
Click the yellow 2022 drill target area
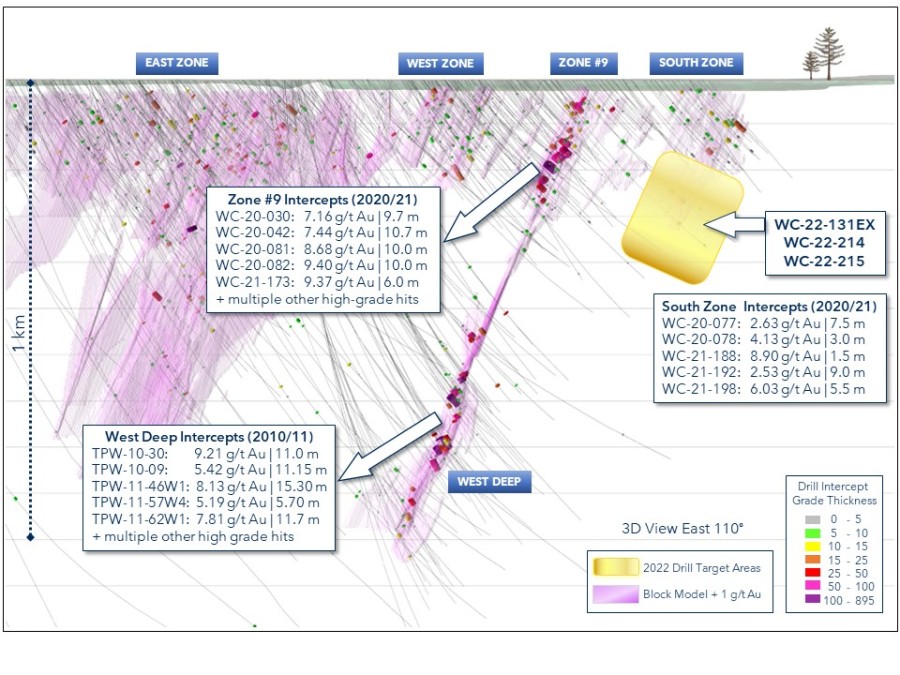(x=683, y=218)
